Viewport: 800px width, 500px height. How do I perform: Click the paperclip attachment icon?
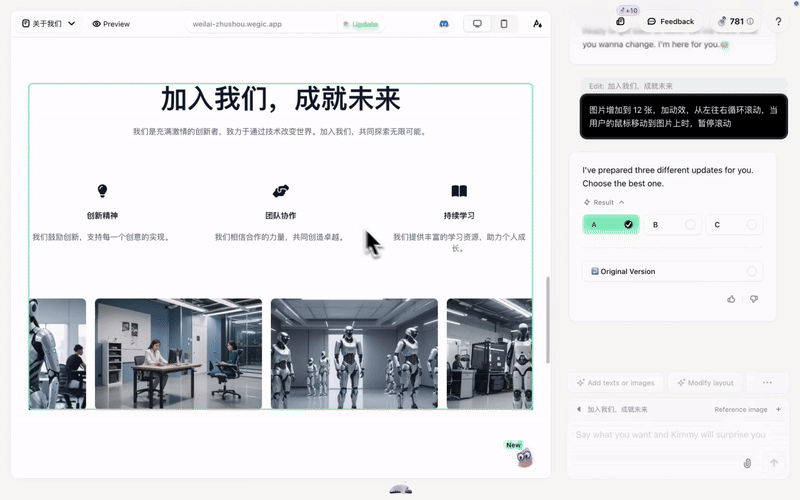747,463
